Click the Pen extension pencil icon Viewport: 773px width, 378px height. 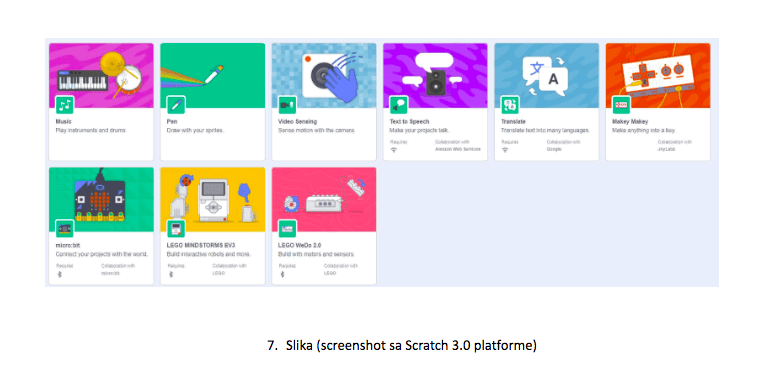pos(176,104)
